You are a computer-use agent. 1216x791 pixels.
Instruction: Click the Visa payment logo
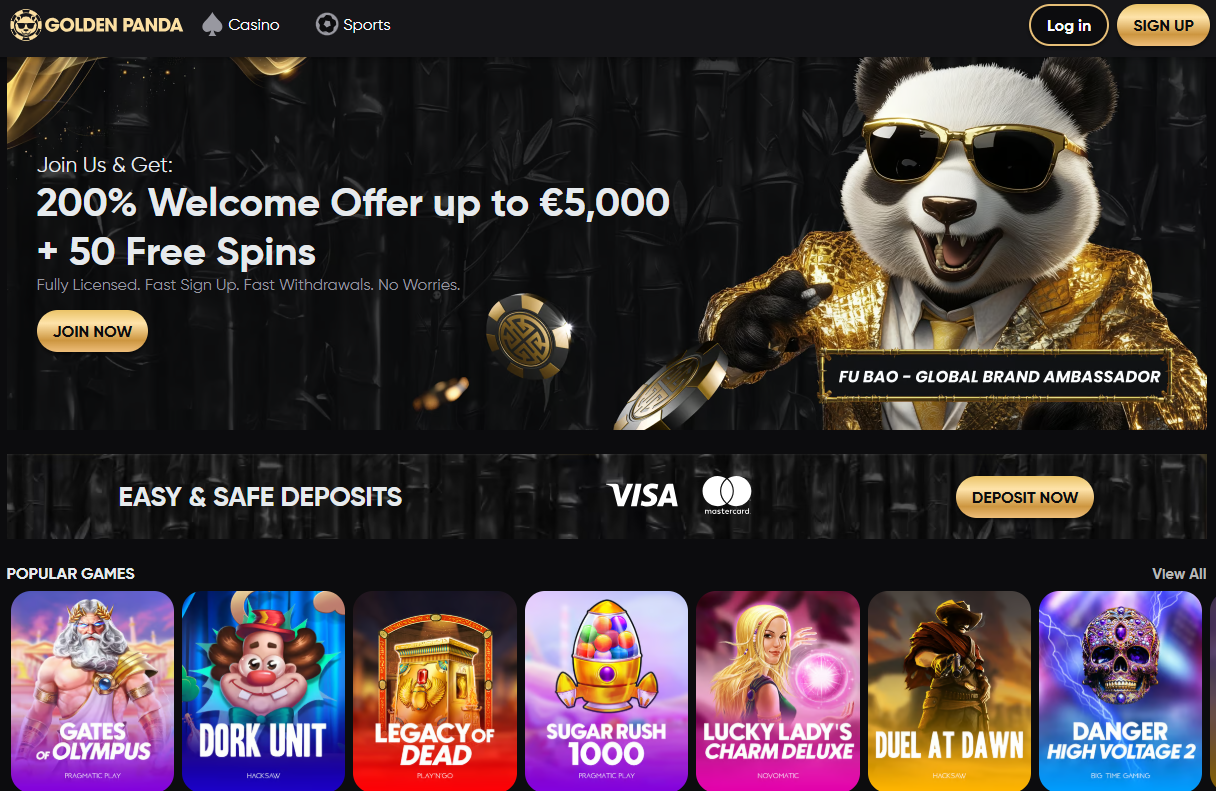[x=642, y=496]
